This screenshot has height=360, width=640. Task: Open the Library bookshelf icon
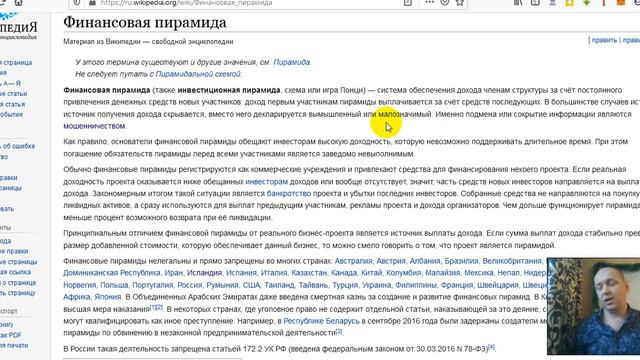click(518, 2)
